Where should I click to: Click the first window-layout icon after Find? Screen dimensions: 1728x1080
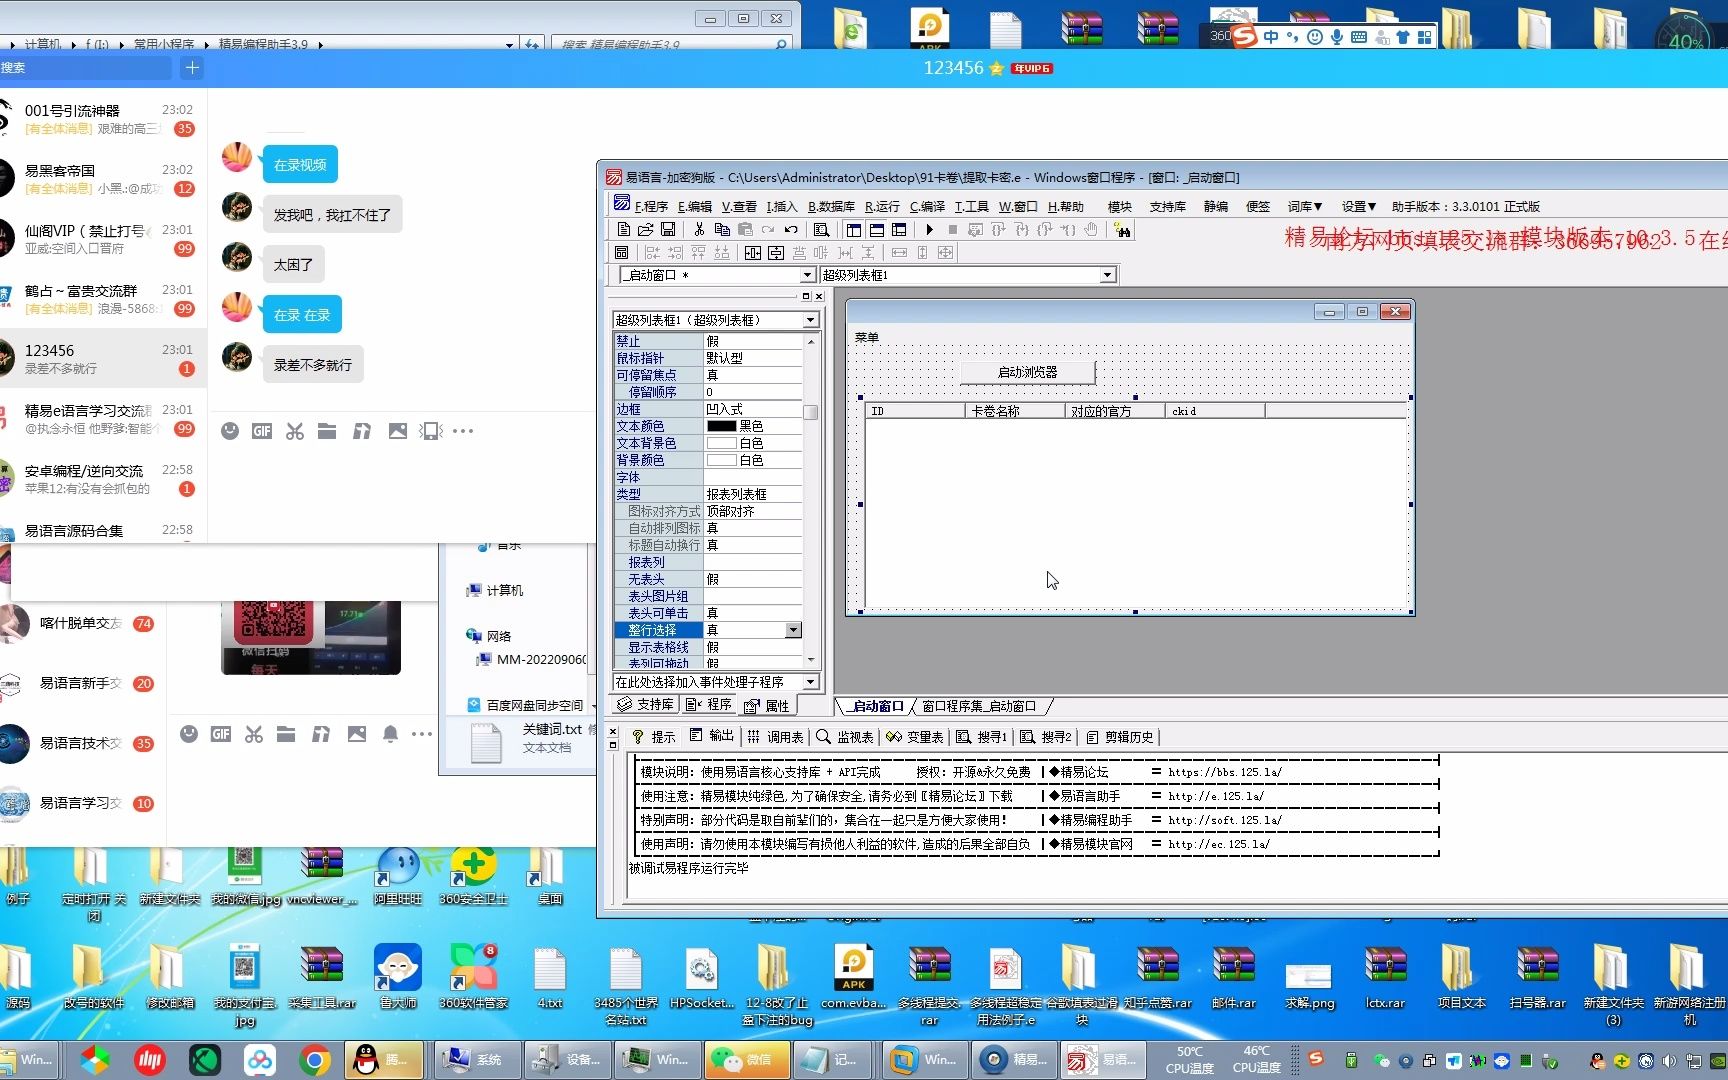pyautogui.click(x=854, y=230)
